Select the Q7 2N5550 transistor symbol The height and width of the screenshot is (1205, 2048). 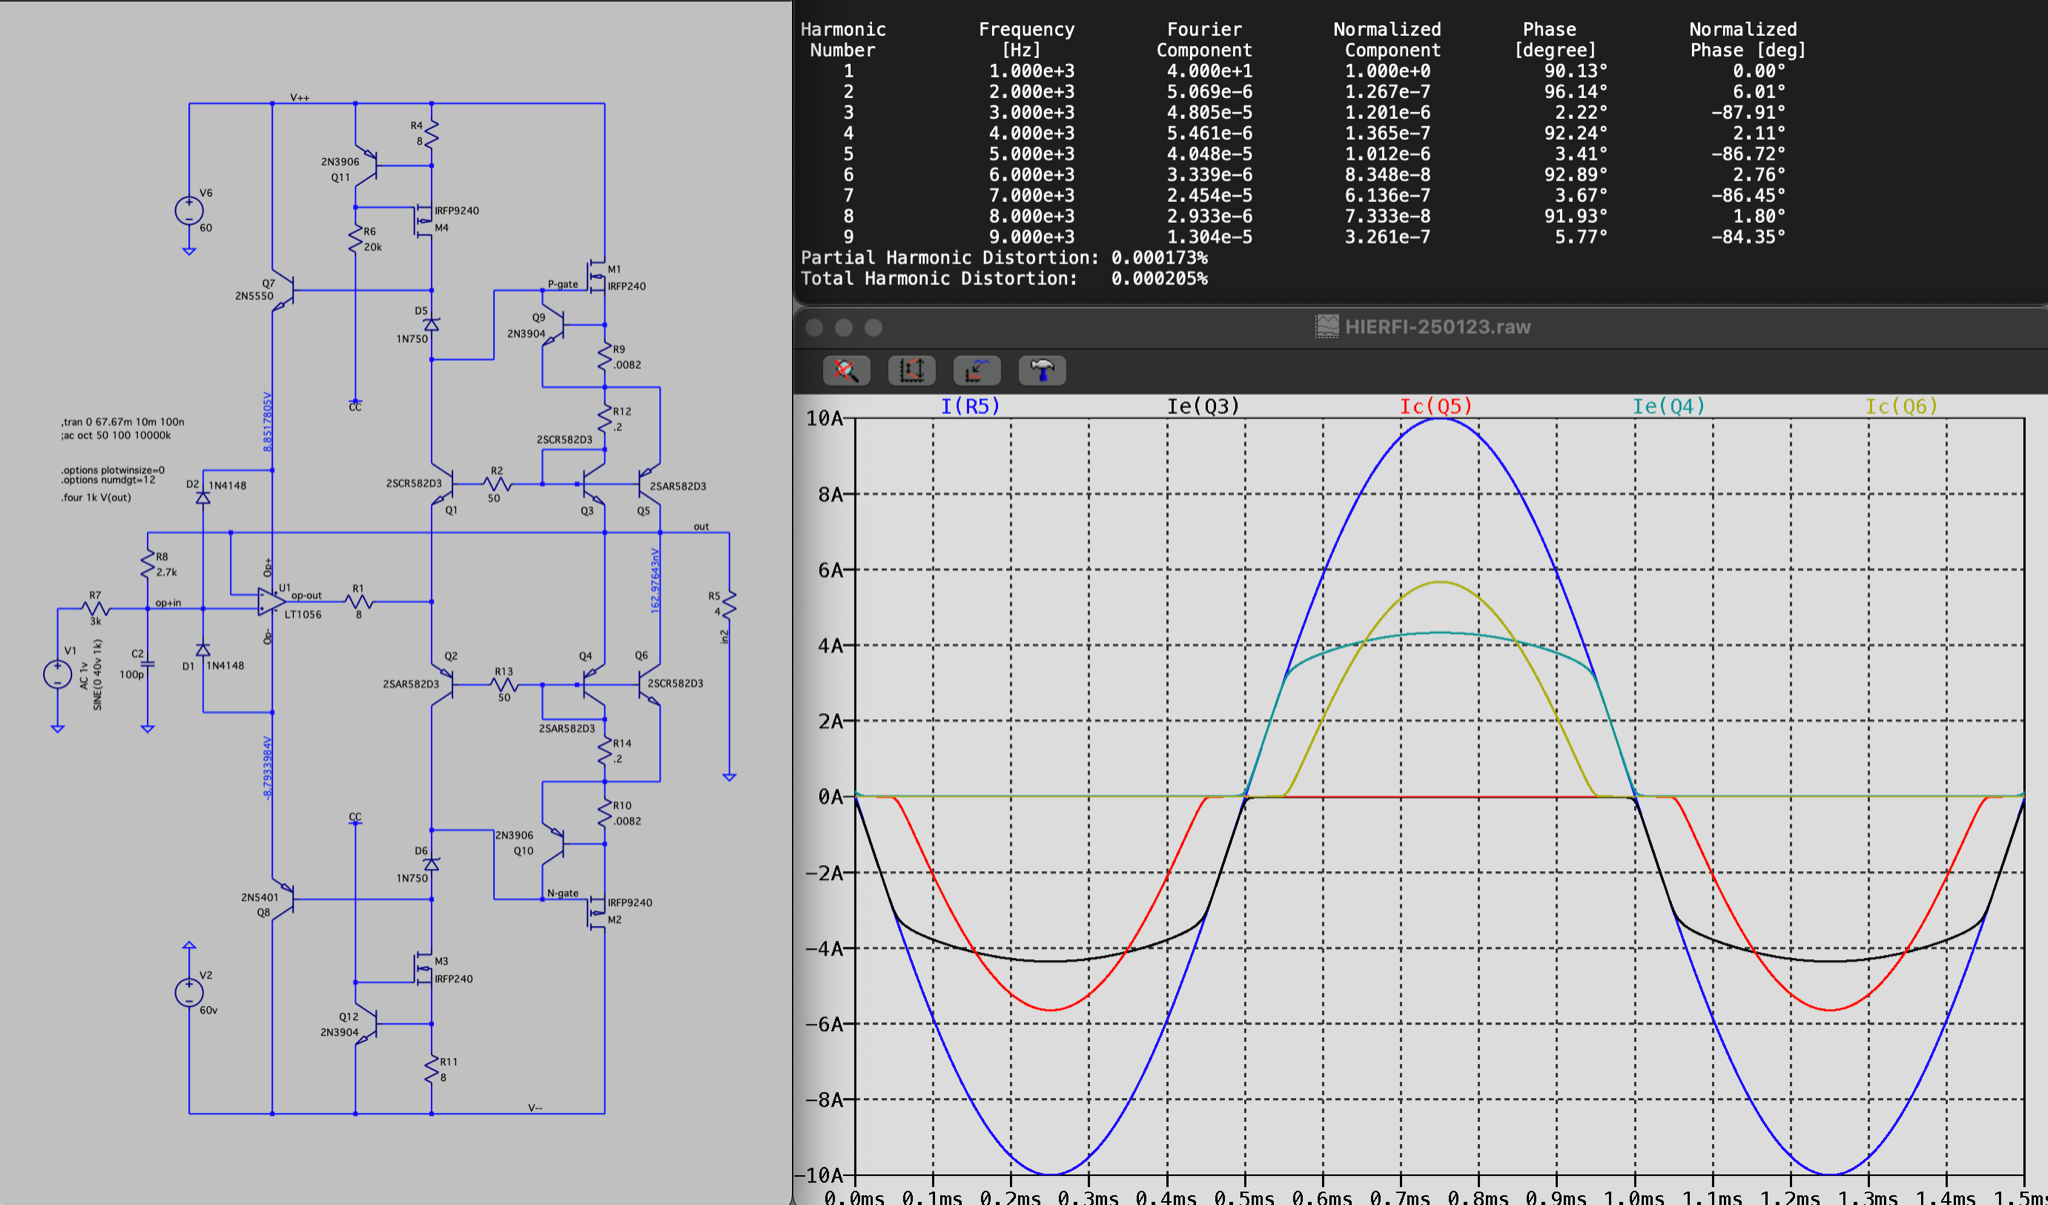pyautogui.click(x=282, y=291)
